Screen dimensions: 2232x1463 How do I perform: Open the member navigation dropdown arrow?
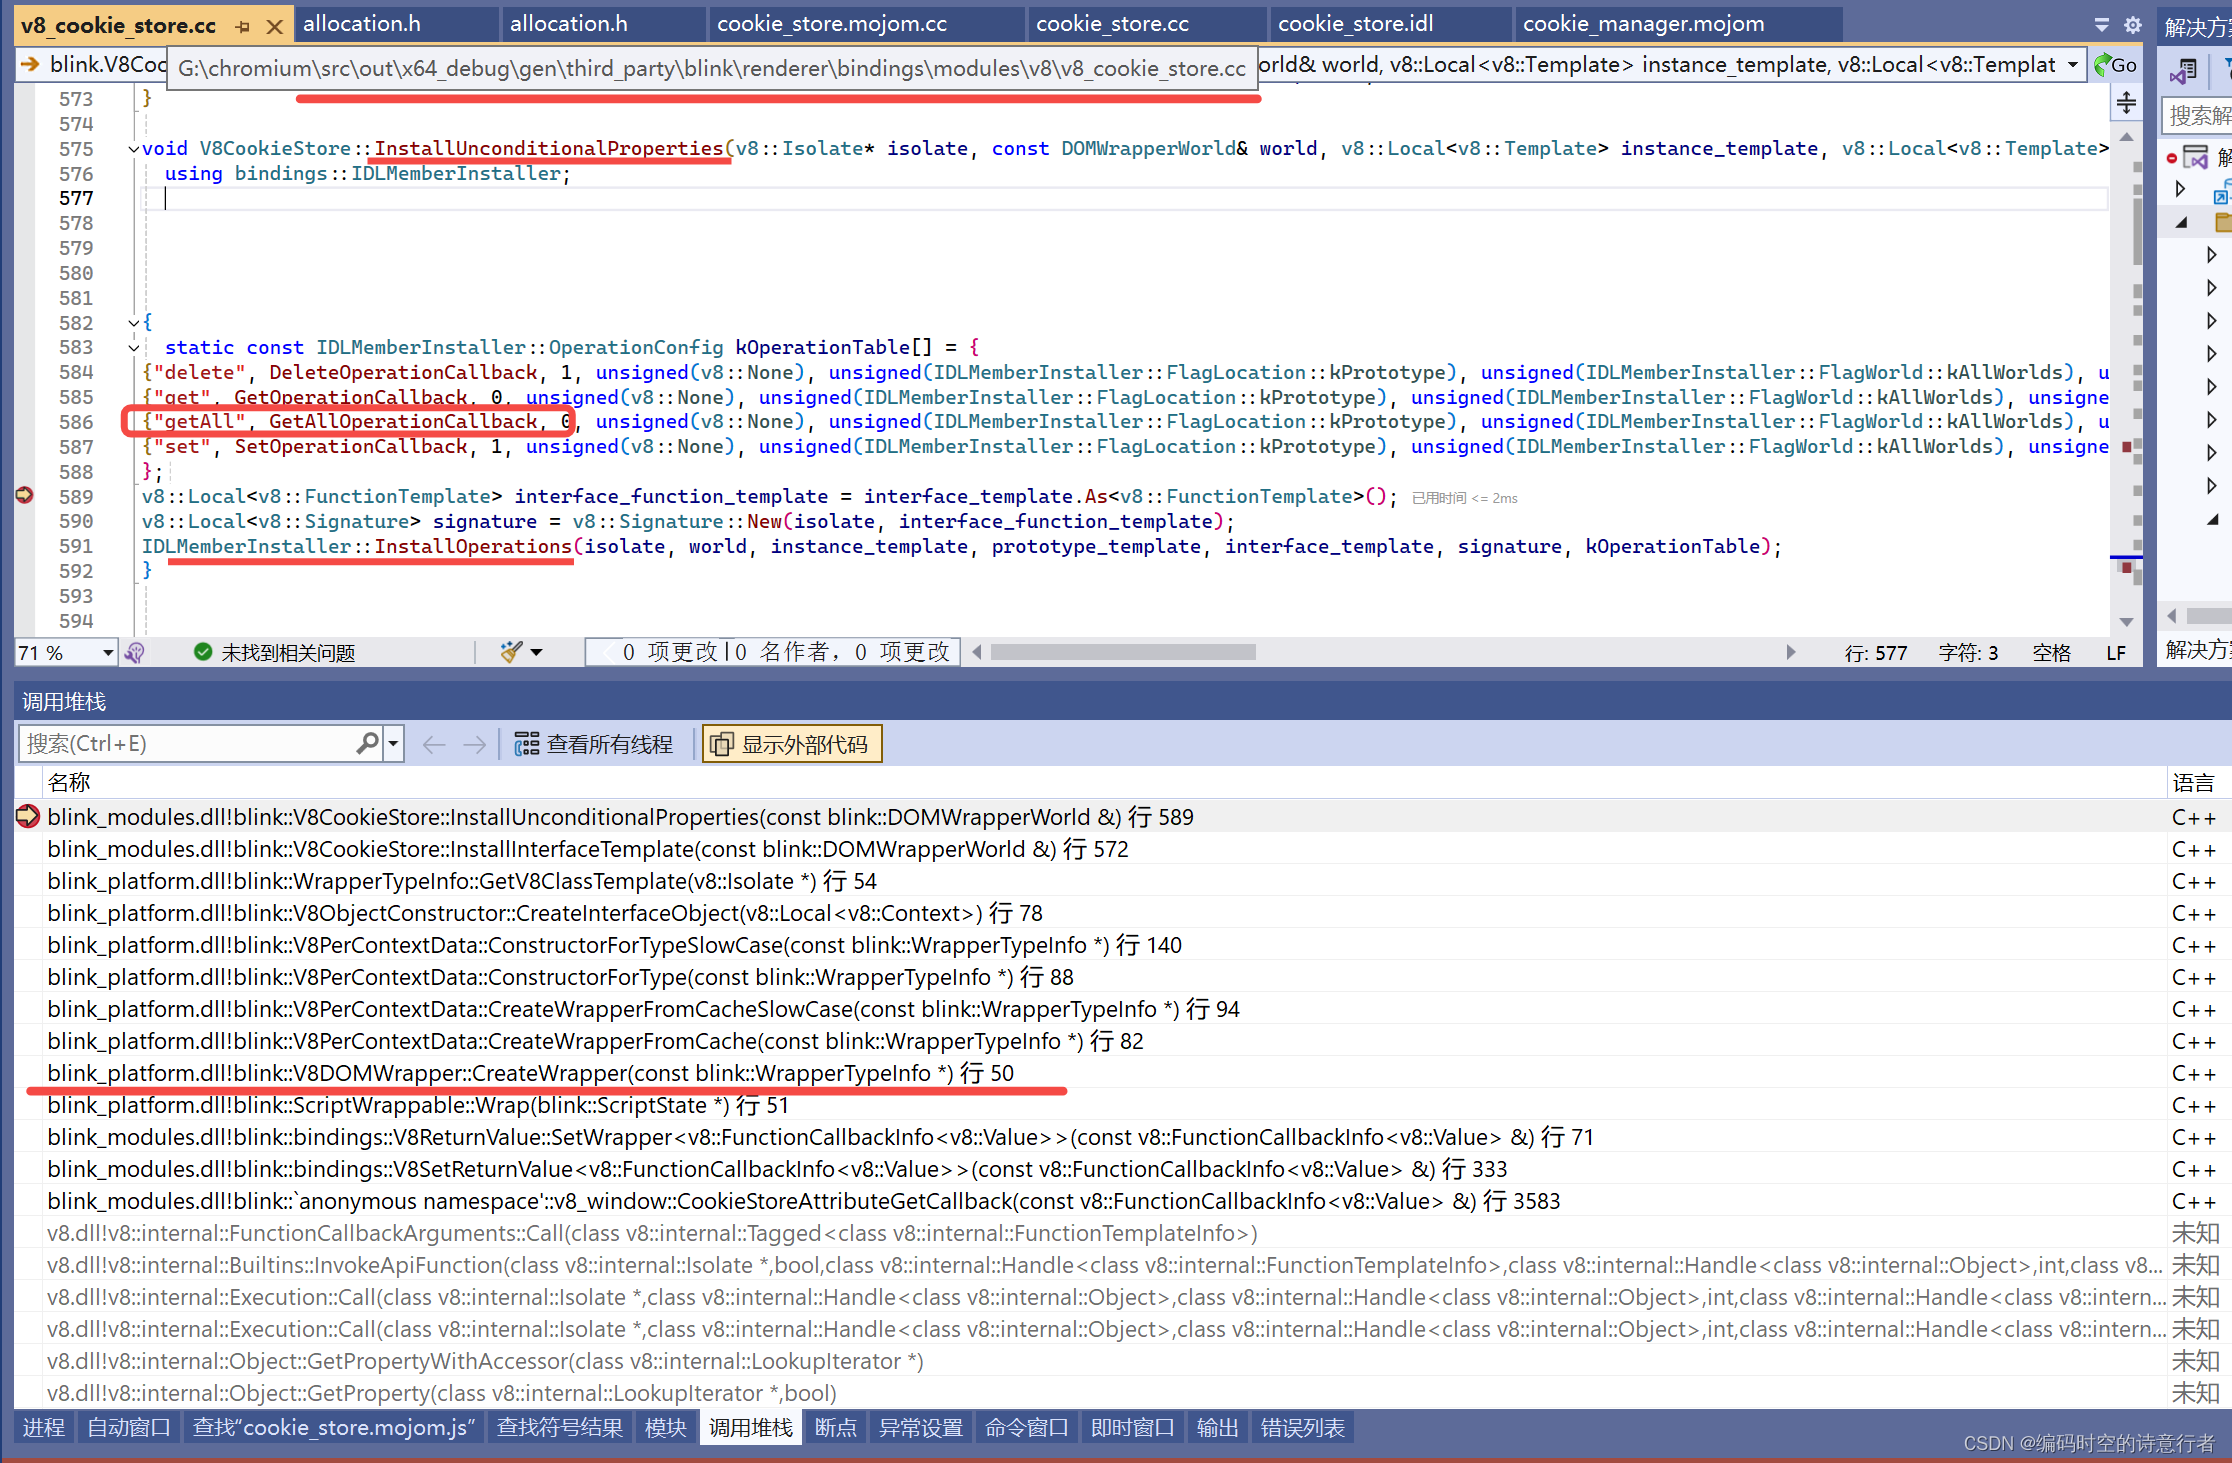[x=2073, y=65]
